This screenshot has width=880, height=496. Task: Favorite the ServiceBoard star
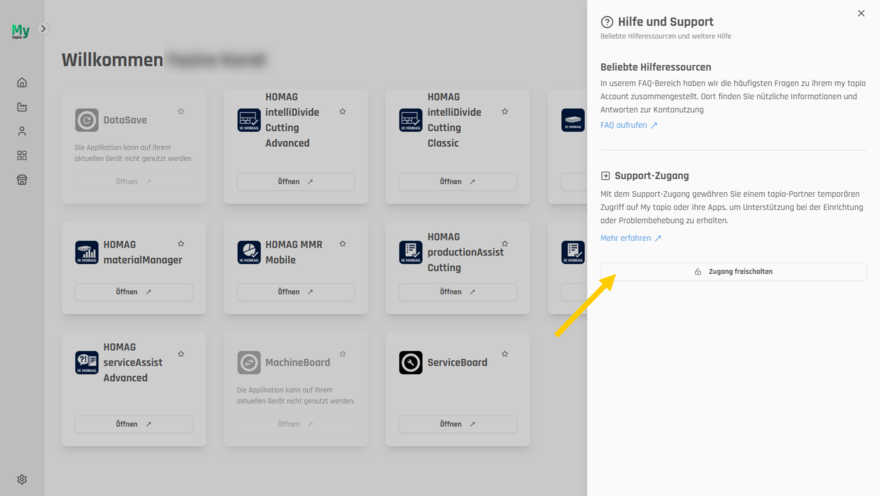coord(505,354)
